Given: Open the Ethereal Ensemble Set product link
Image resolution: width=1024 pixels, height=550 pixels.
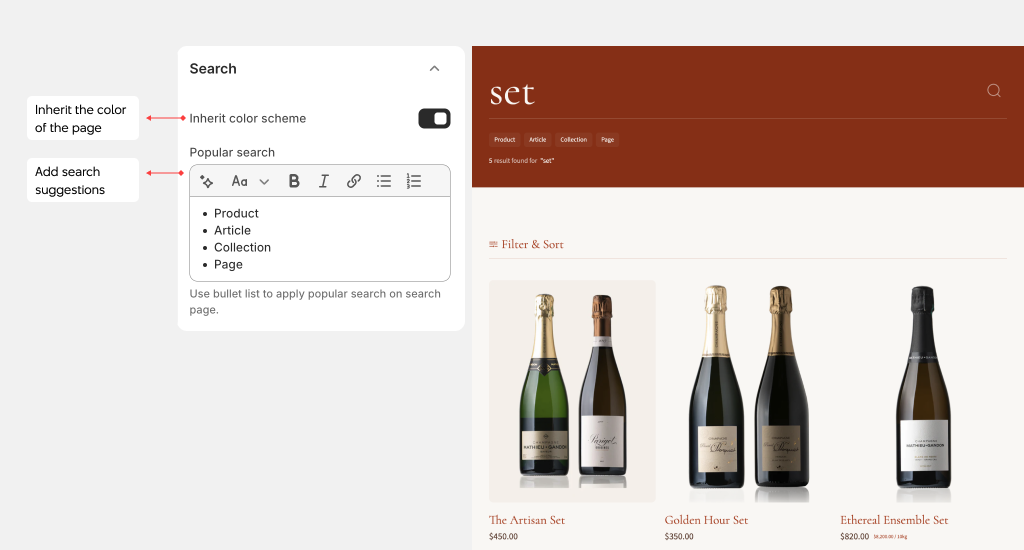Looking at the screenshot, I should tap(893, 520).
